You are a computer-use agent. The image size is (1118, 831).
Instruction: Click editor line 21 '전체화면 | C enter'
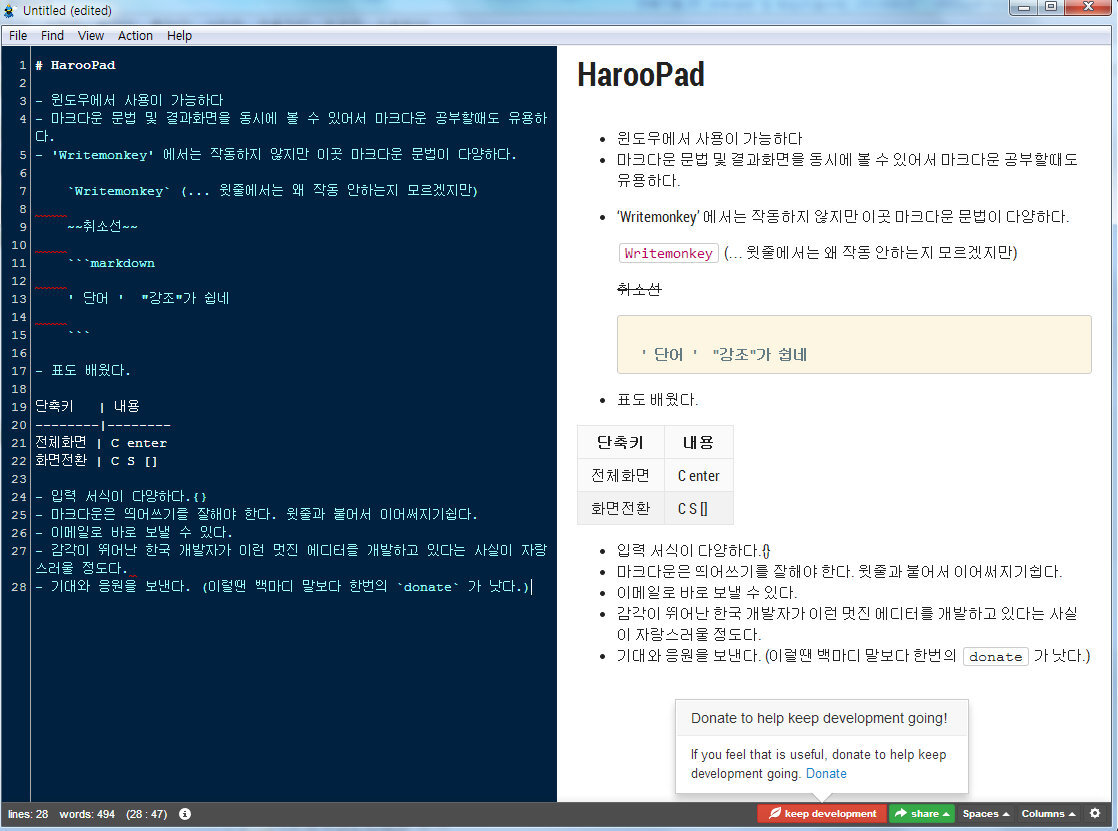(x=101, y=442)
